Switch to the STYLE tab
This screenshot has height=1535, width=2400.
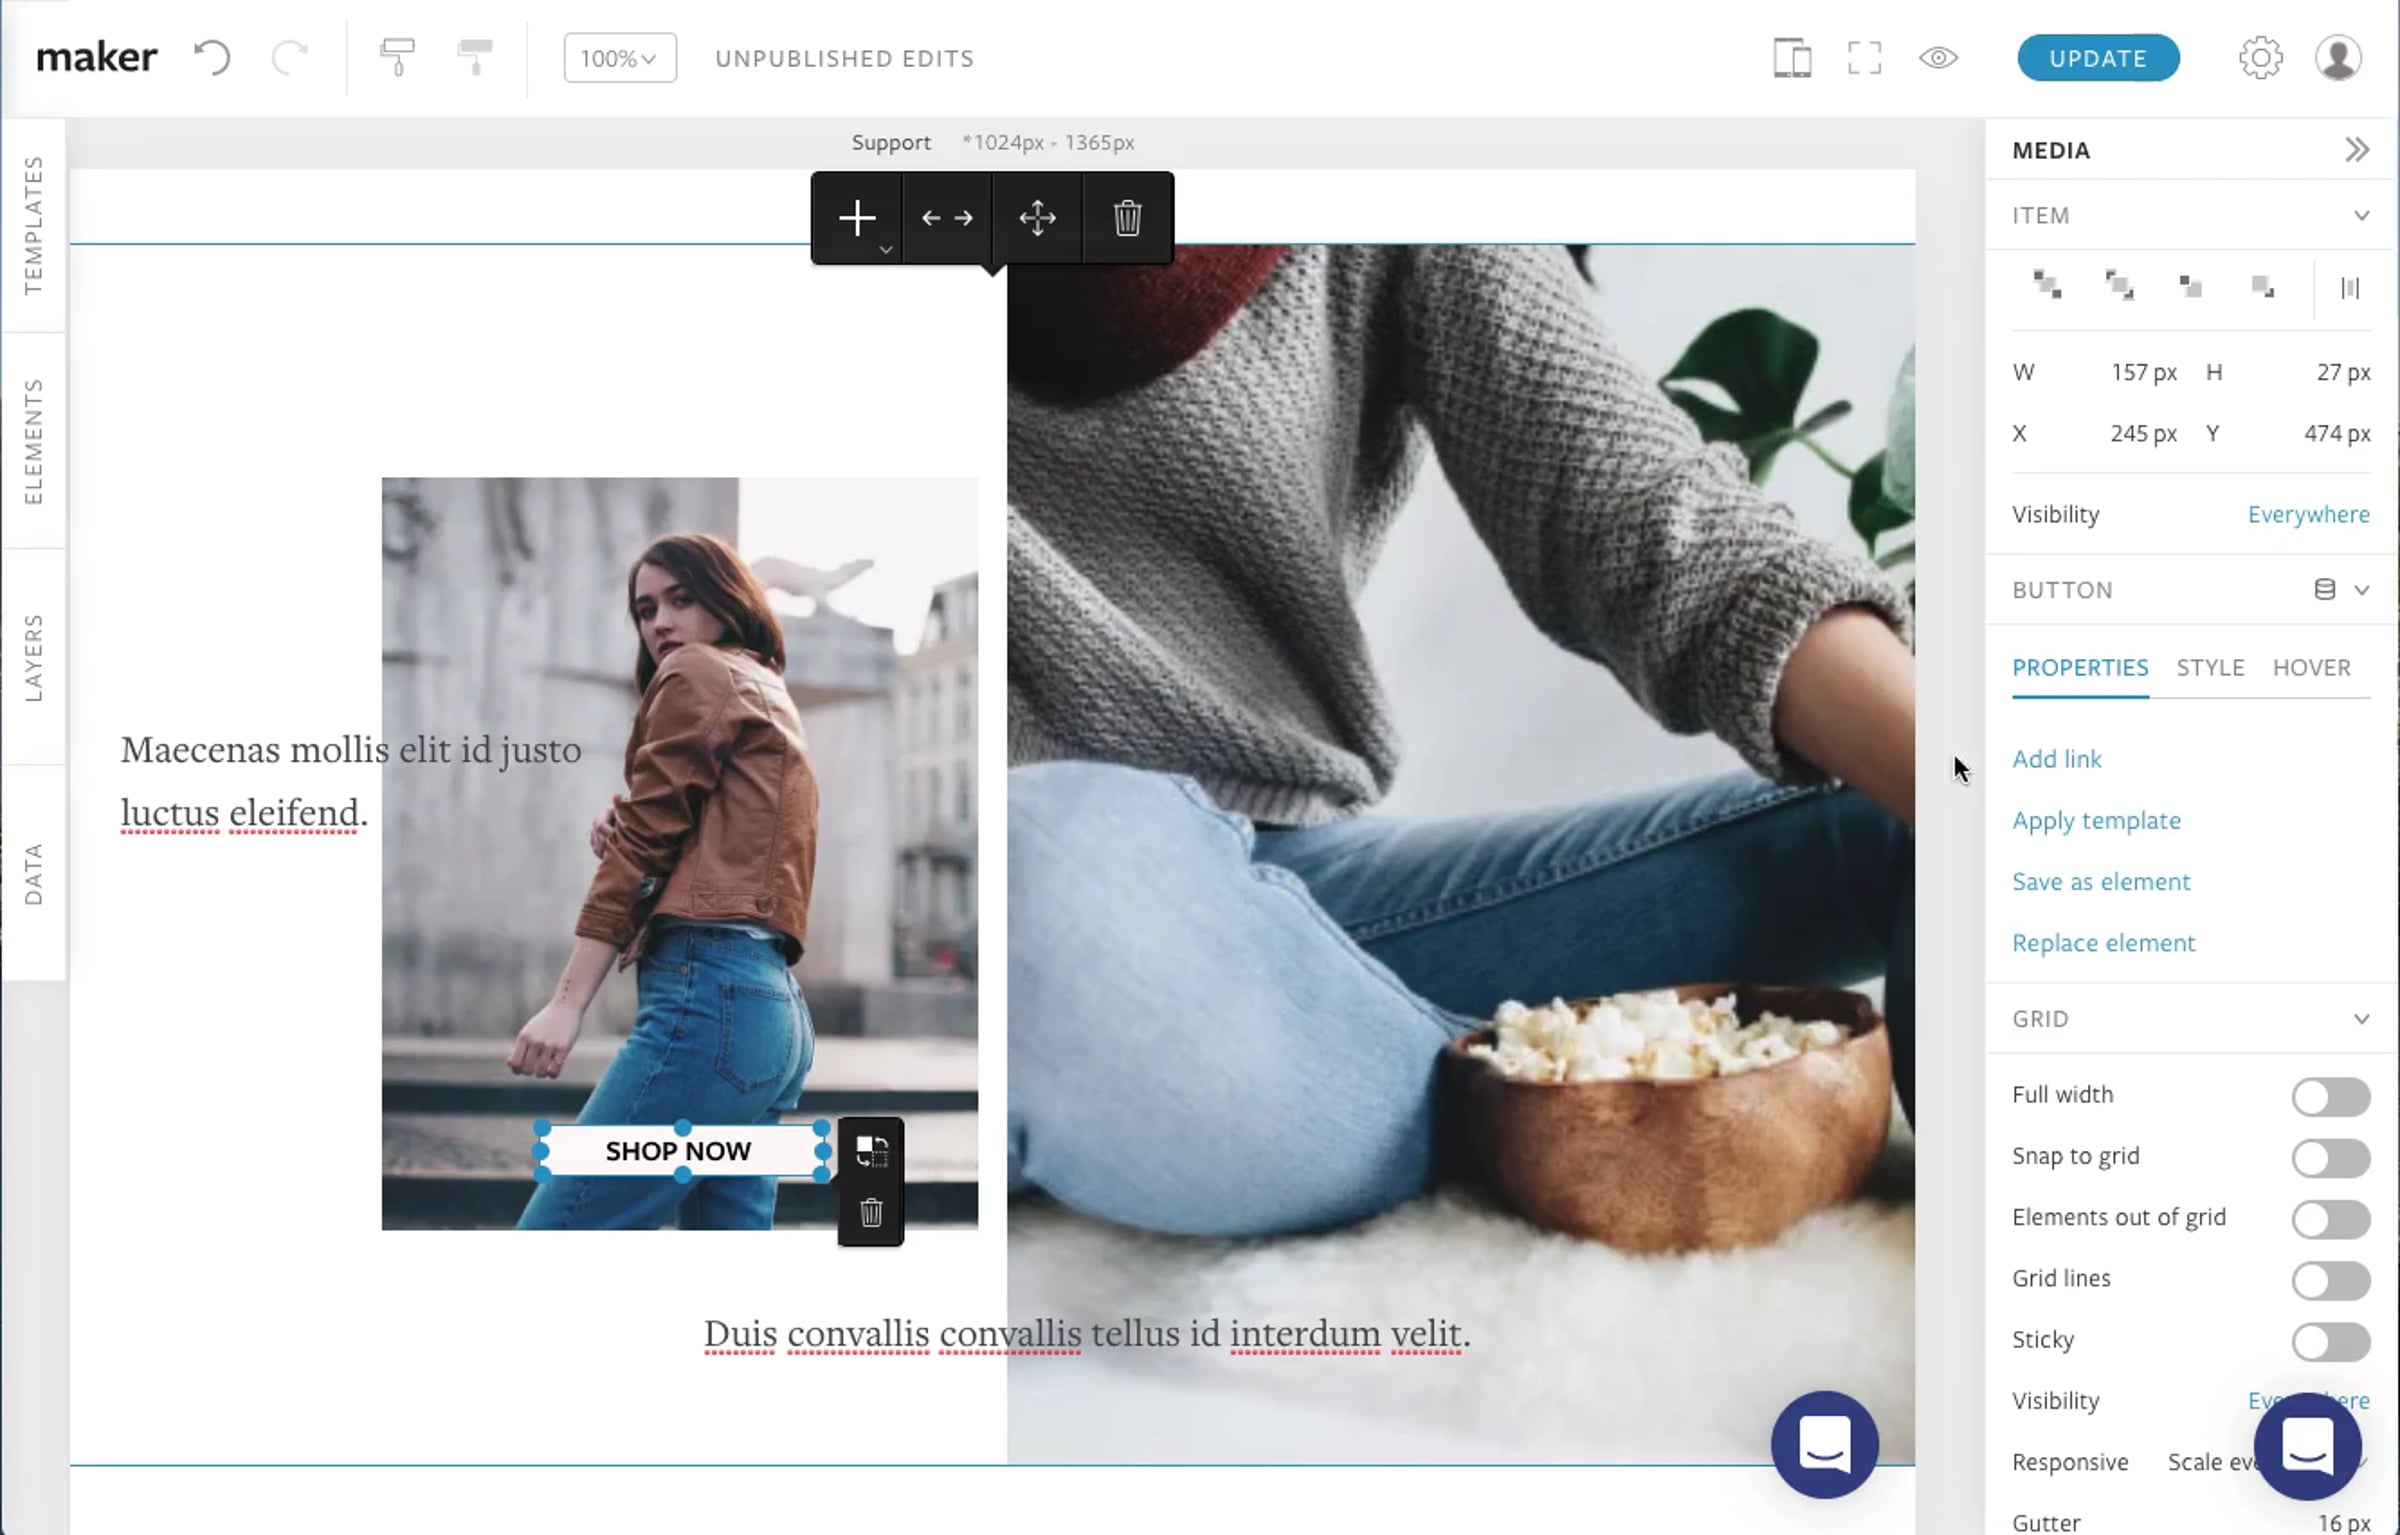[x=2210, y=667]
